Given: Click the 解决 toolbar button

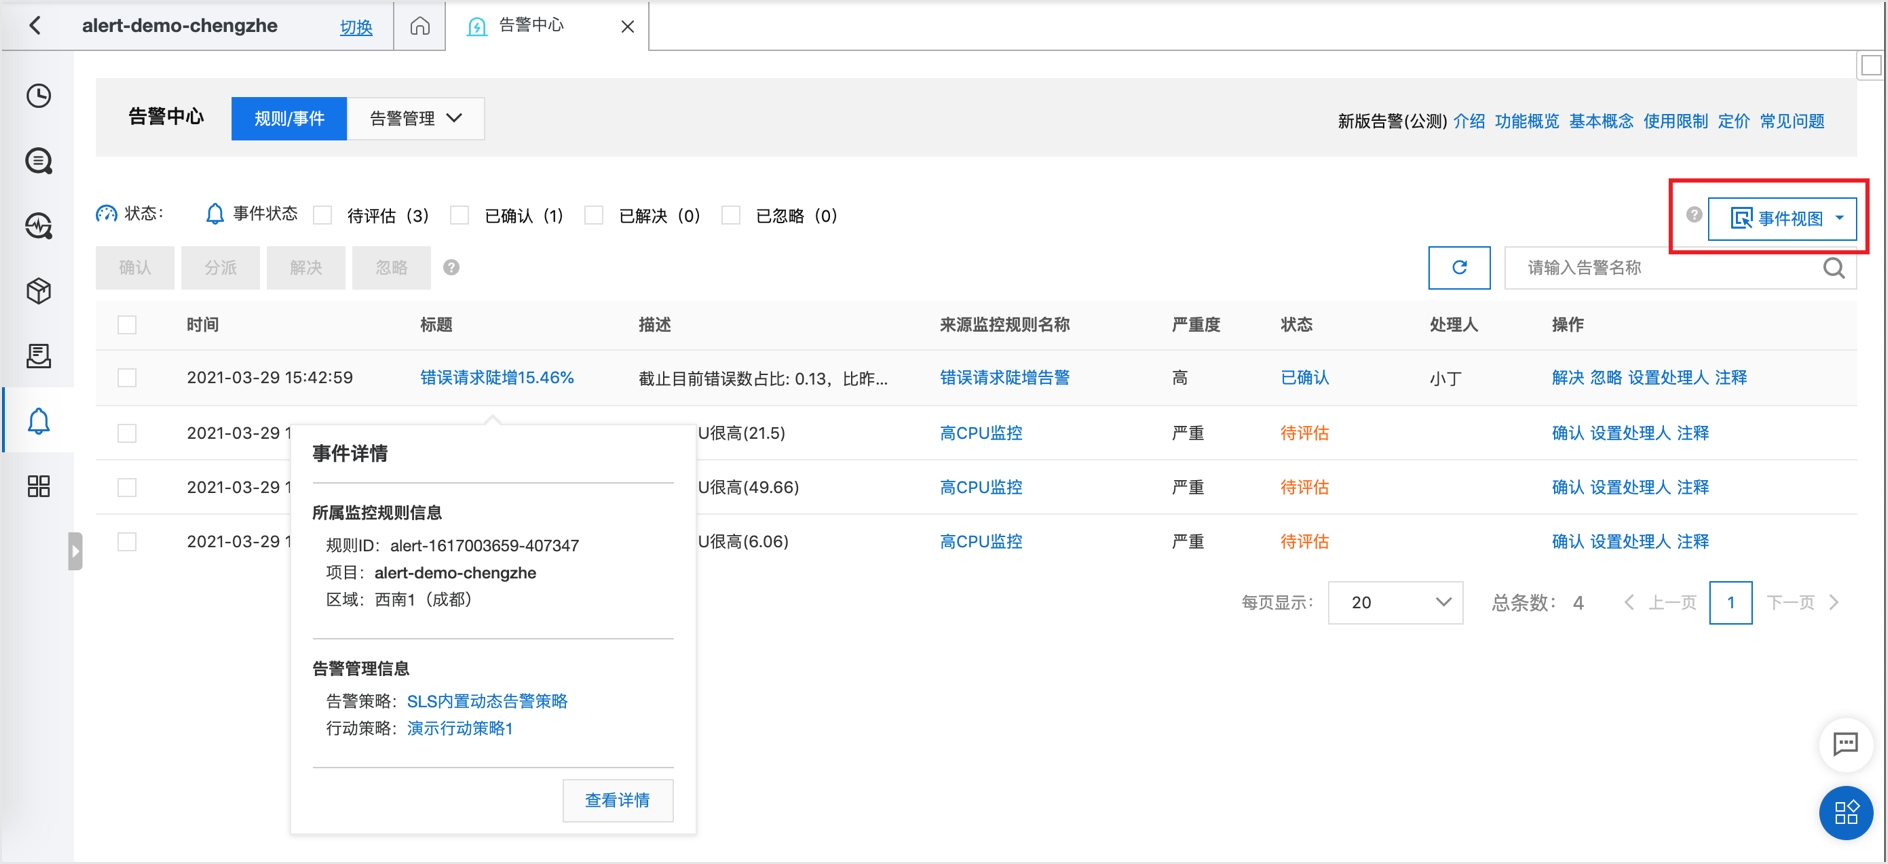Looking at the screenshot, I should [x=306, y=268].
